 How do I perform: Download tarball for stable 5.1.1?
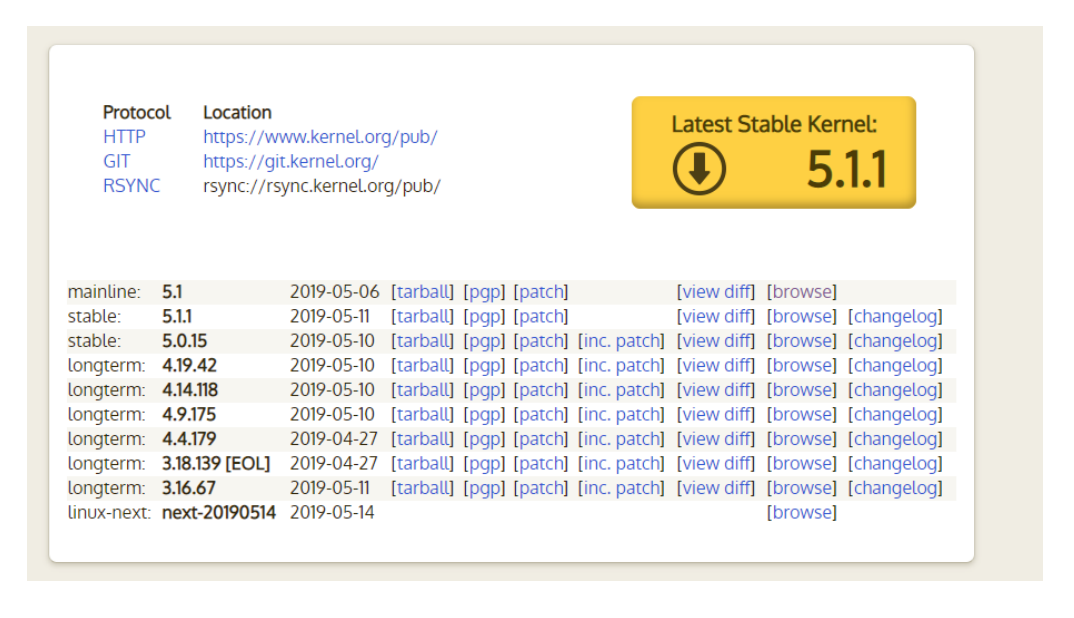(x=423, y=317)
